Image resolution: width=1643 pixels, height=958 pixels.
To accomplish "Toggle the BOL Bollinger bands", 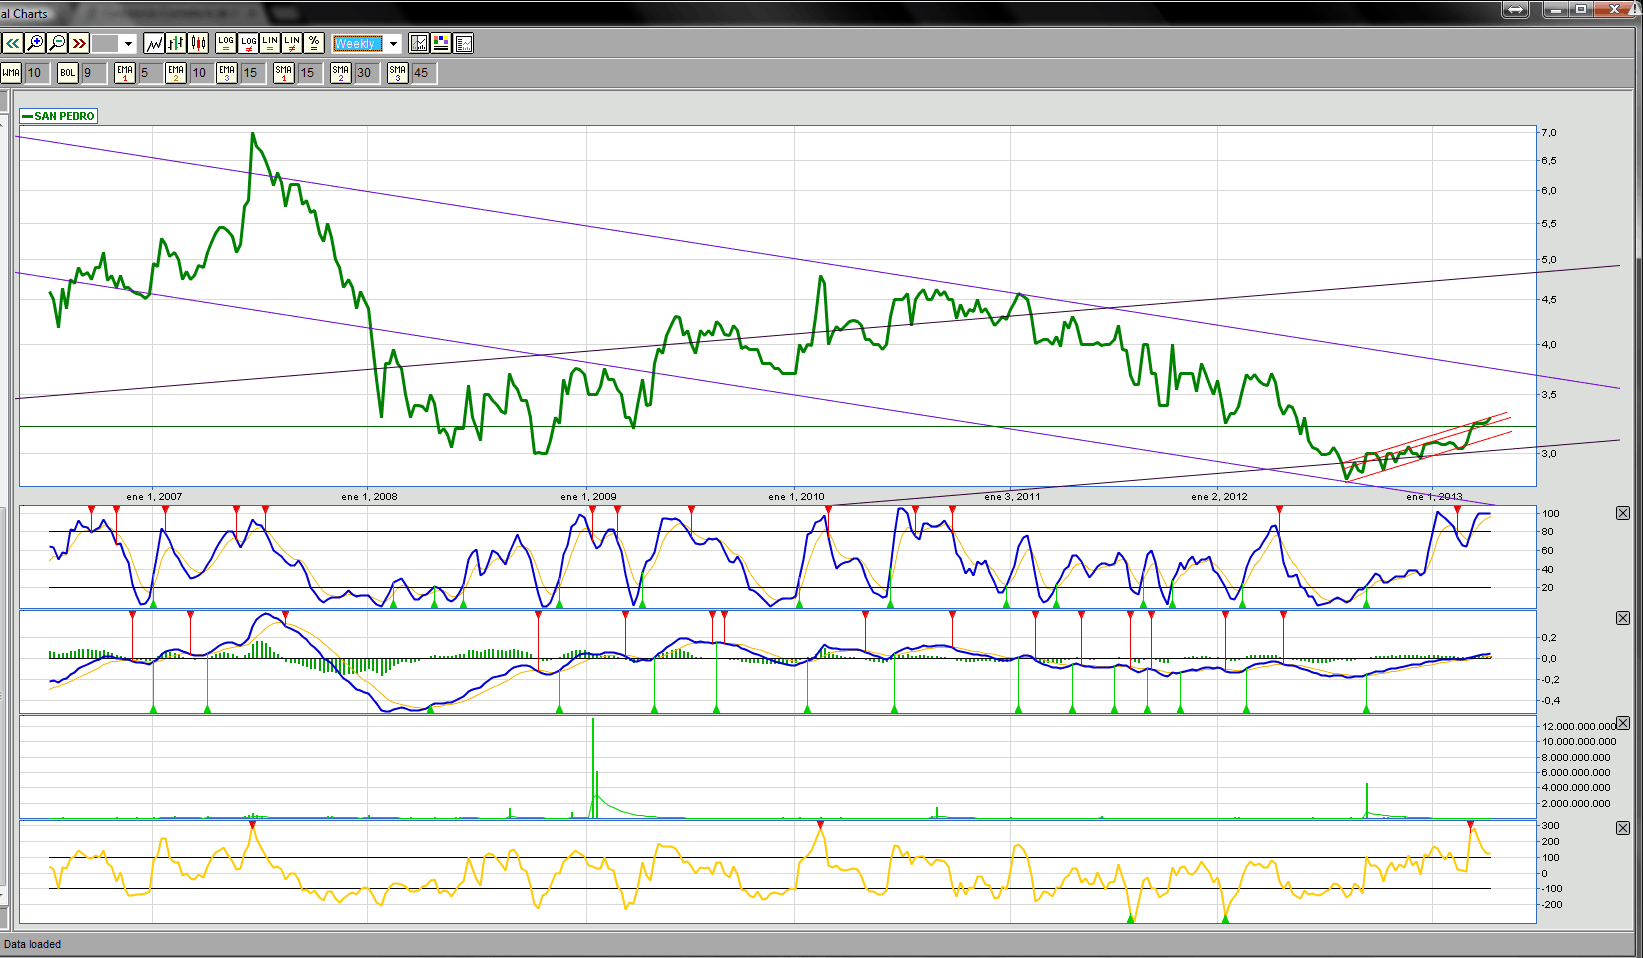I will coord(68,73).
